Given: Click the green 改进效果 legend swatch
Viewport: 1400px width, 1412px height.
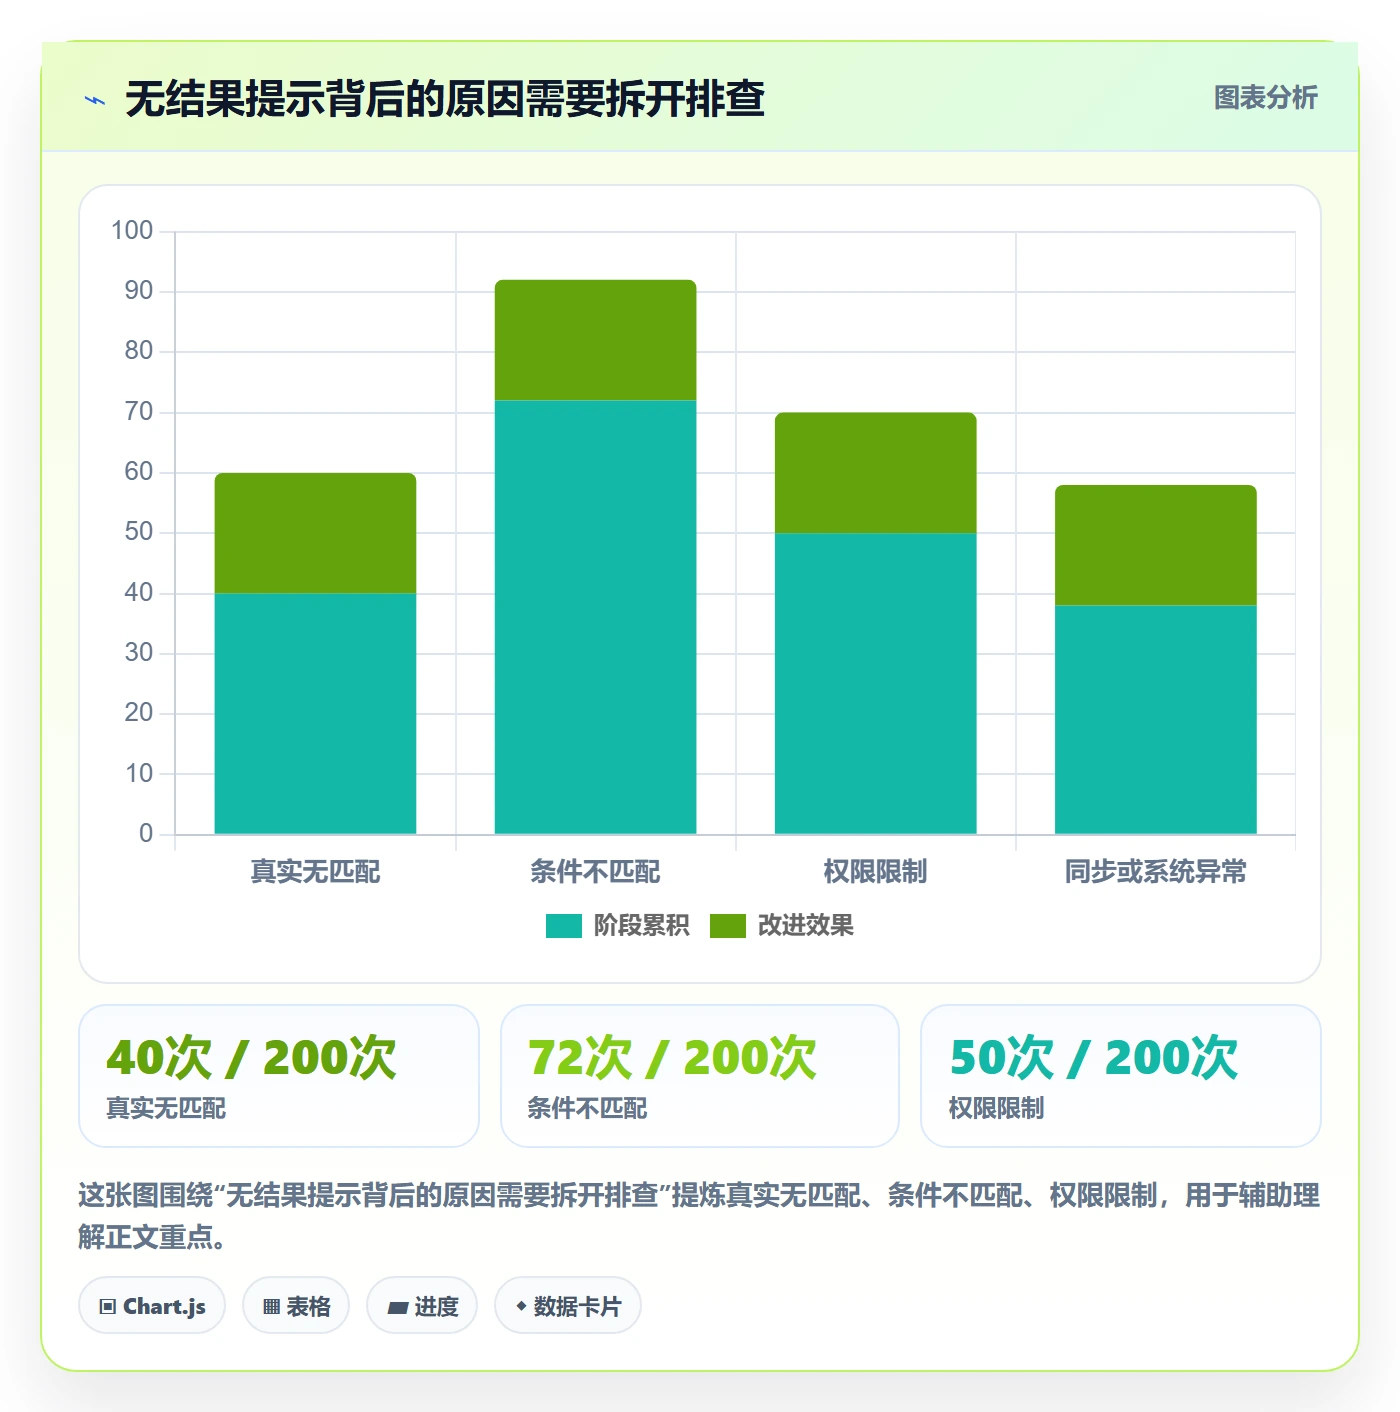Looking at the screenshot, I should 727,926.
